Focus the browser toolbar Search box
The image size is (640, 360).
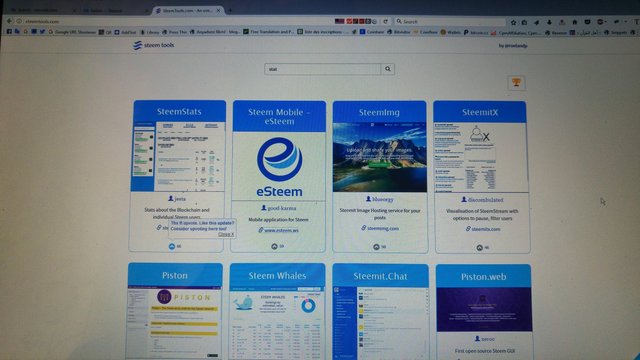(450, 22)
